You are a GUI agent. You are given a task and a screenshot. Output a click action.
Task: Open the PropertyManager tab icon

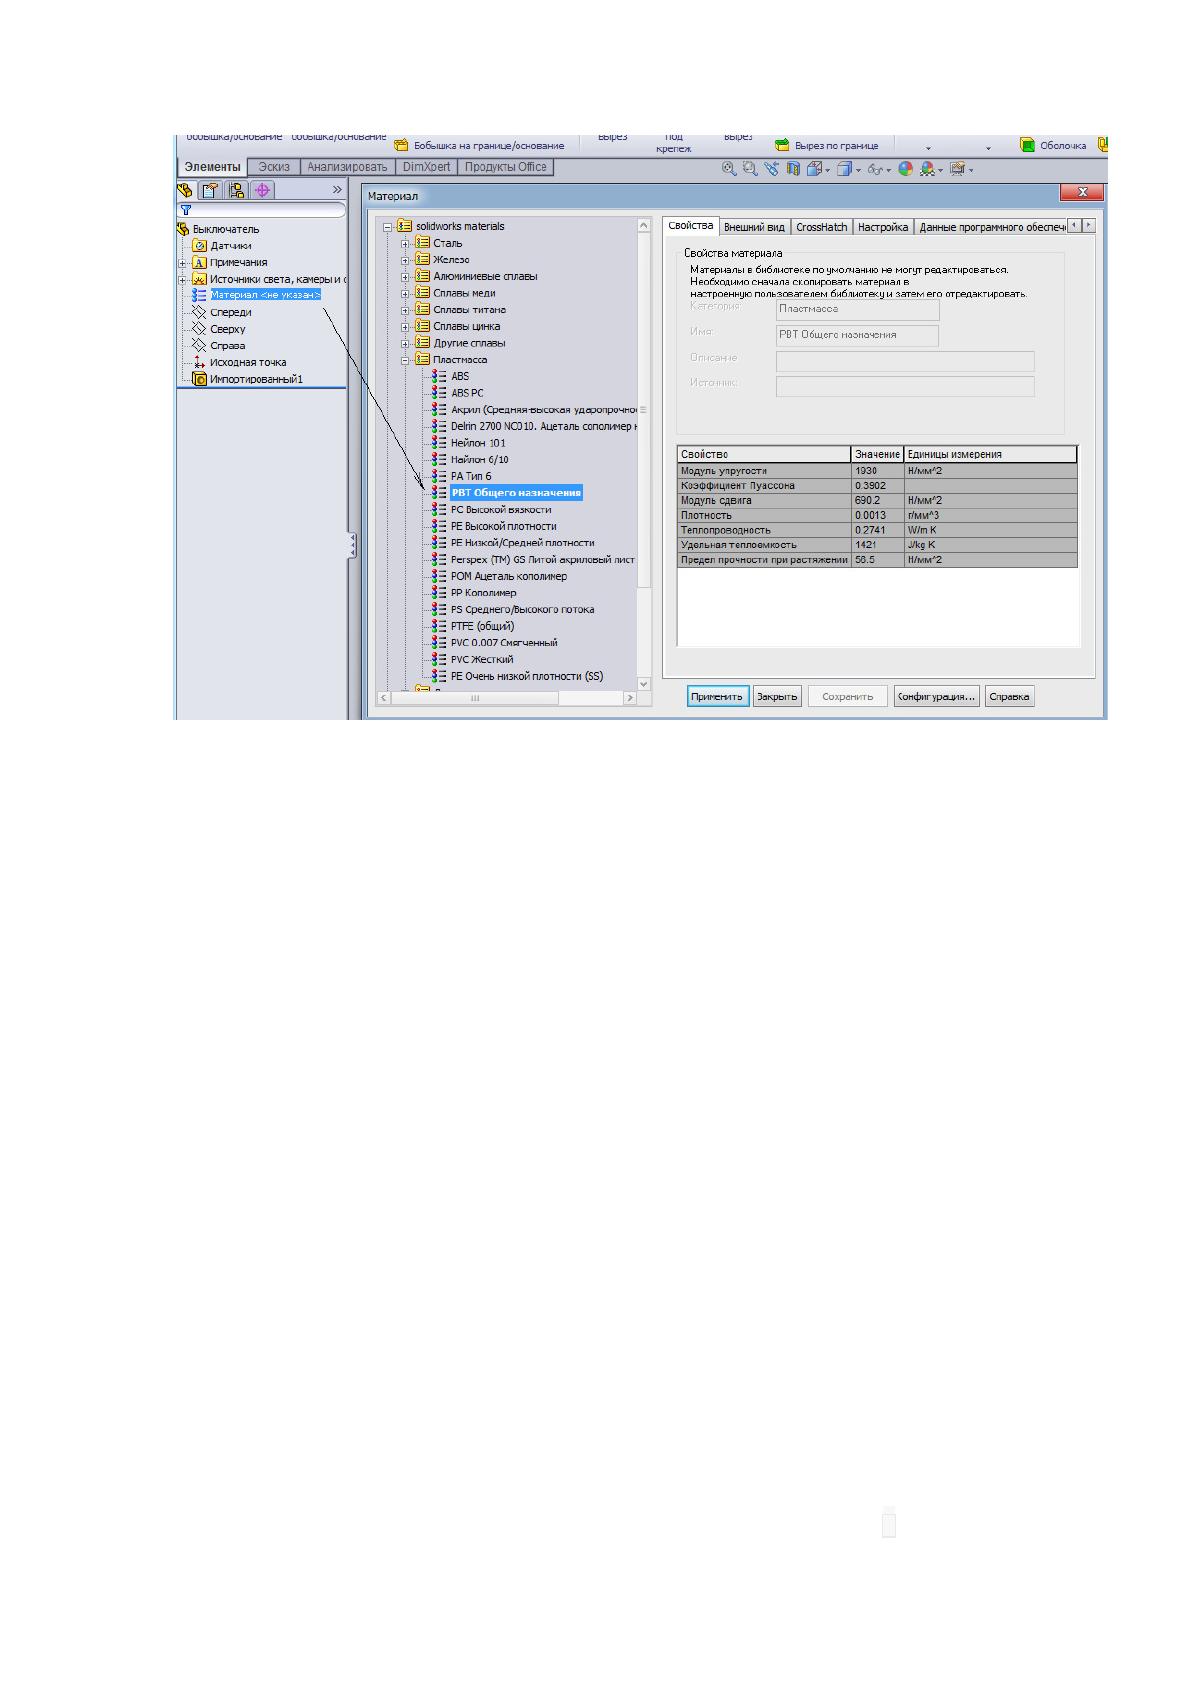[211, 190]
